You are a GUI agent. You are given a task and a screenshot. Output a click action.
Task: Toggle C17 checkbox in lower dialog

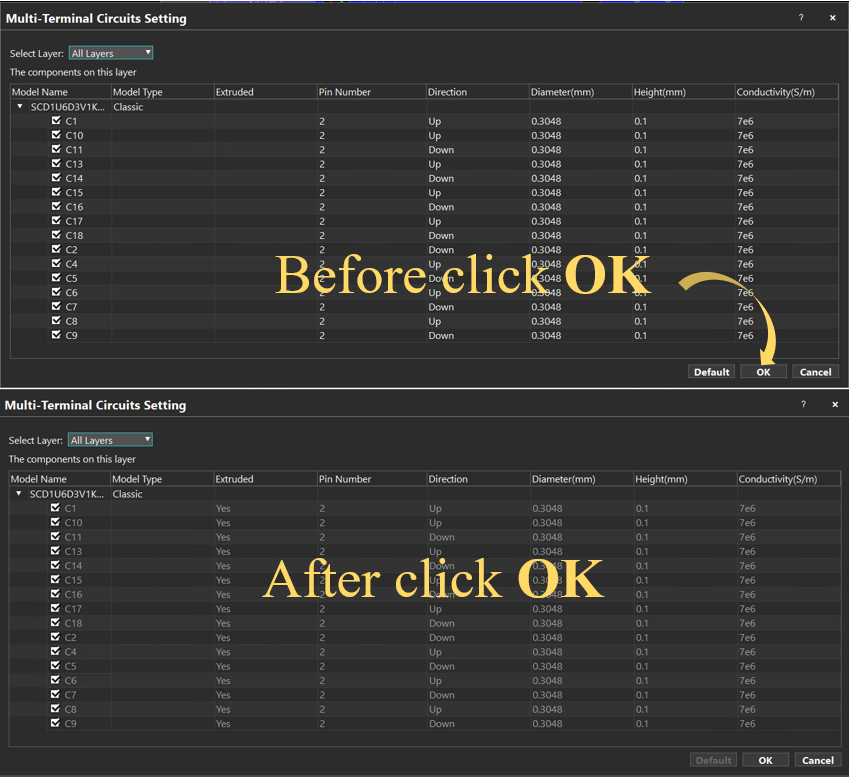click(x=55, y=608)
